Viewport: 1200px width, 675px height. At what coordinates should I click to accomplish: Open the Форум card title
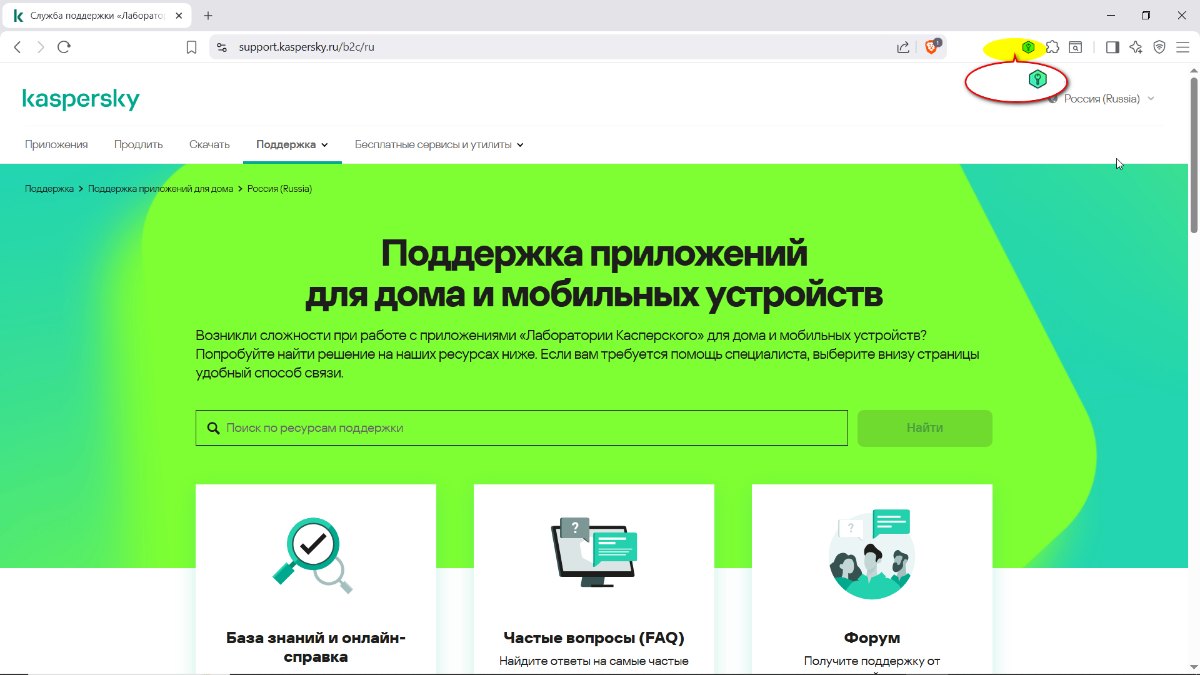[x=872, y=638]
